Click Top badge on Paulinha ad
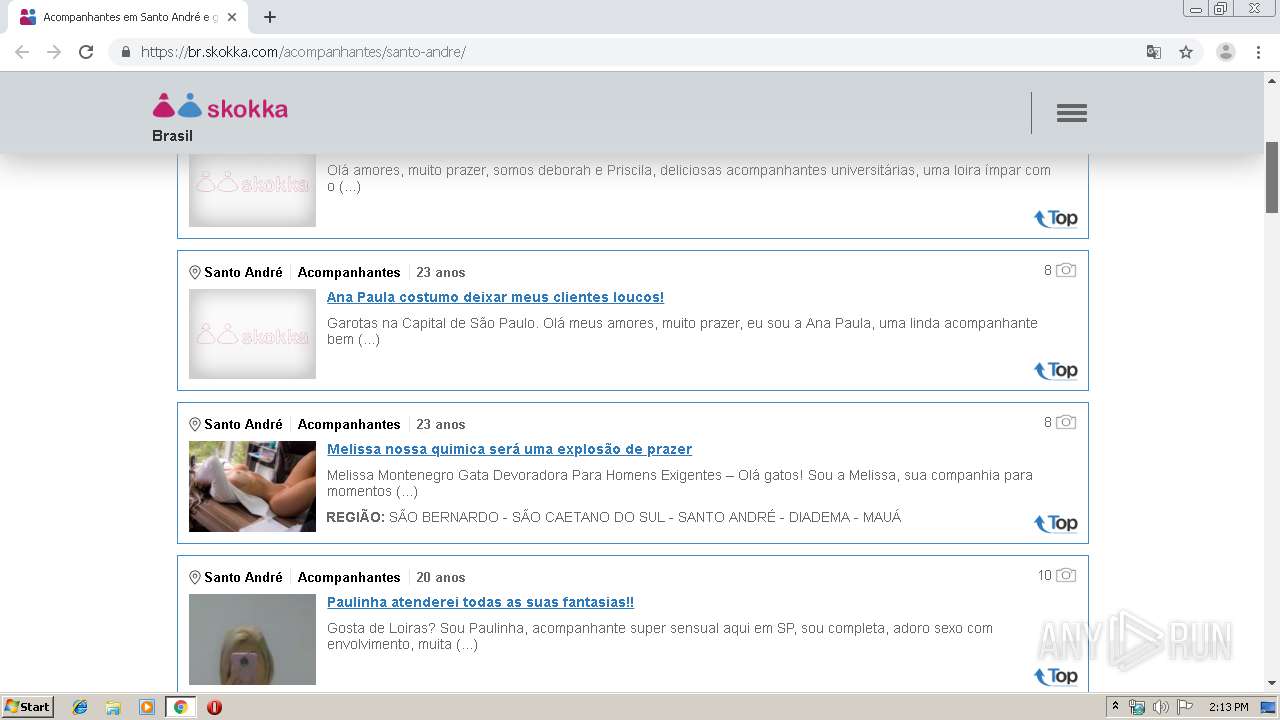Viewport: 1280px width, 720px height. (1056, 677)
